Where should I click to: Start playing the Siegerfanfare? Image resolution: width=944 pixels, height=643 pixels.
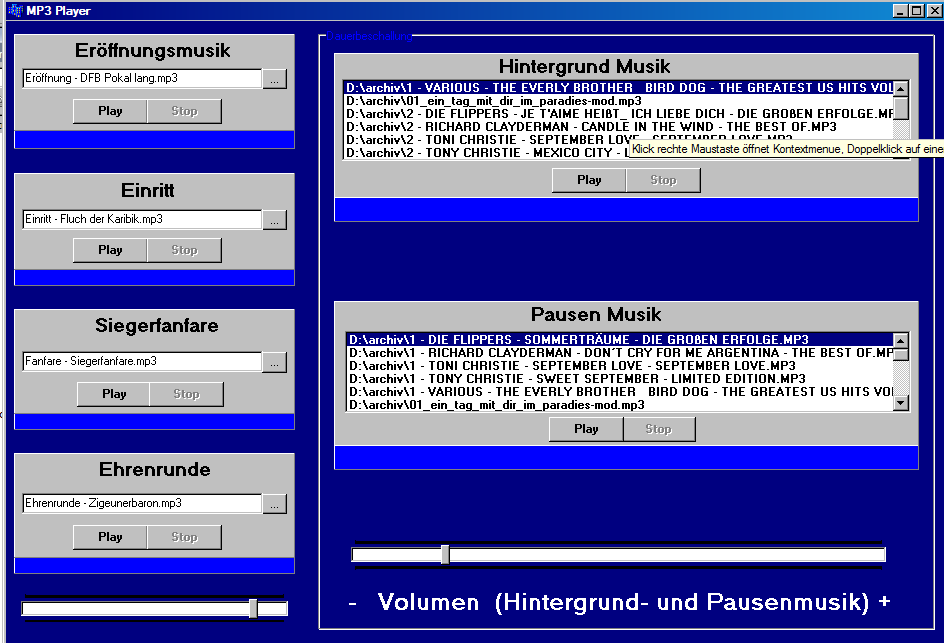[114, 394]
